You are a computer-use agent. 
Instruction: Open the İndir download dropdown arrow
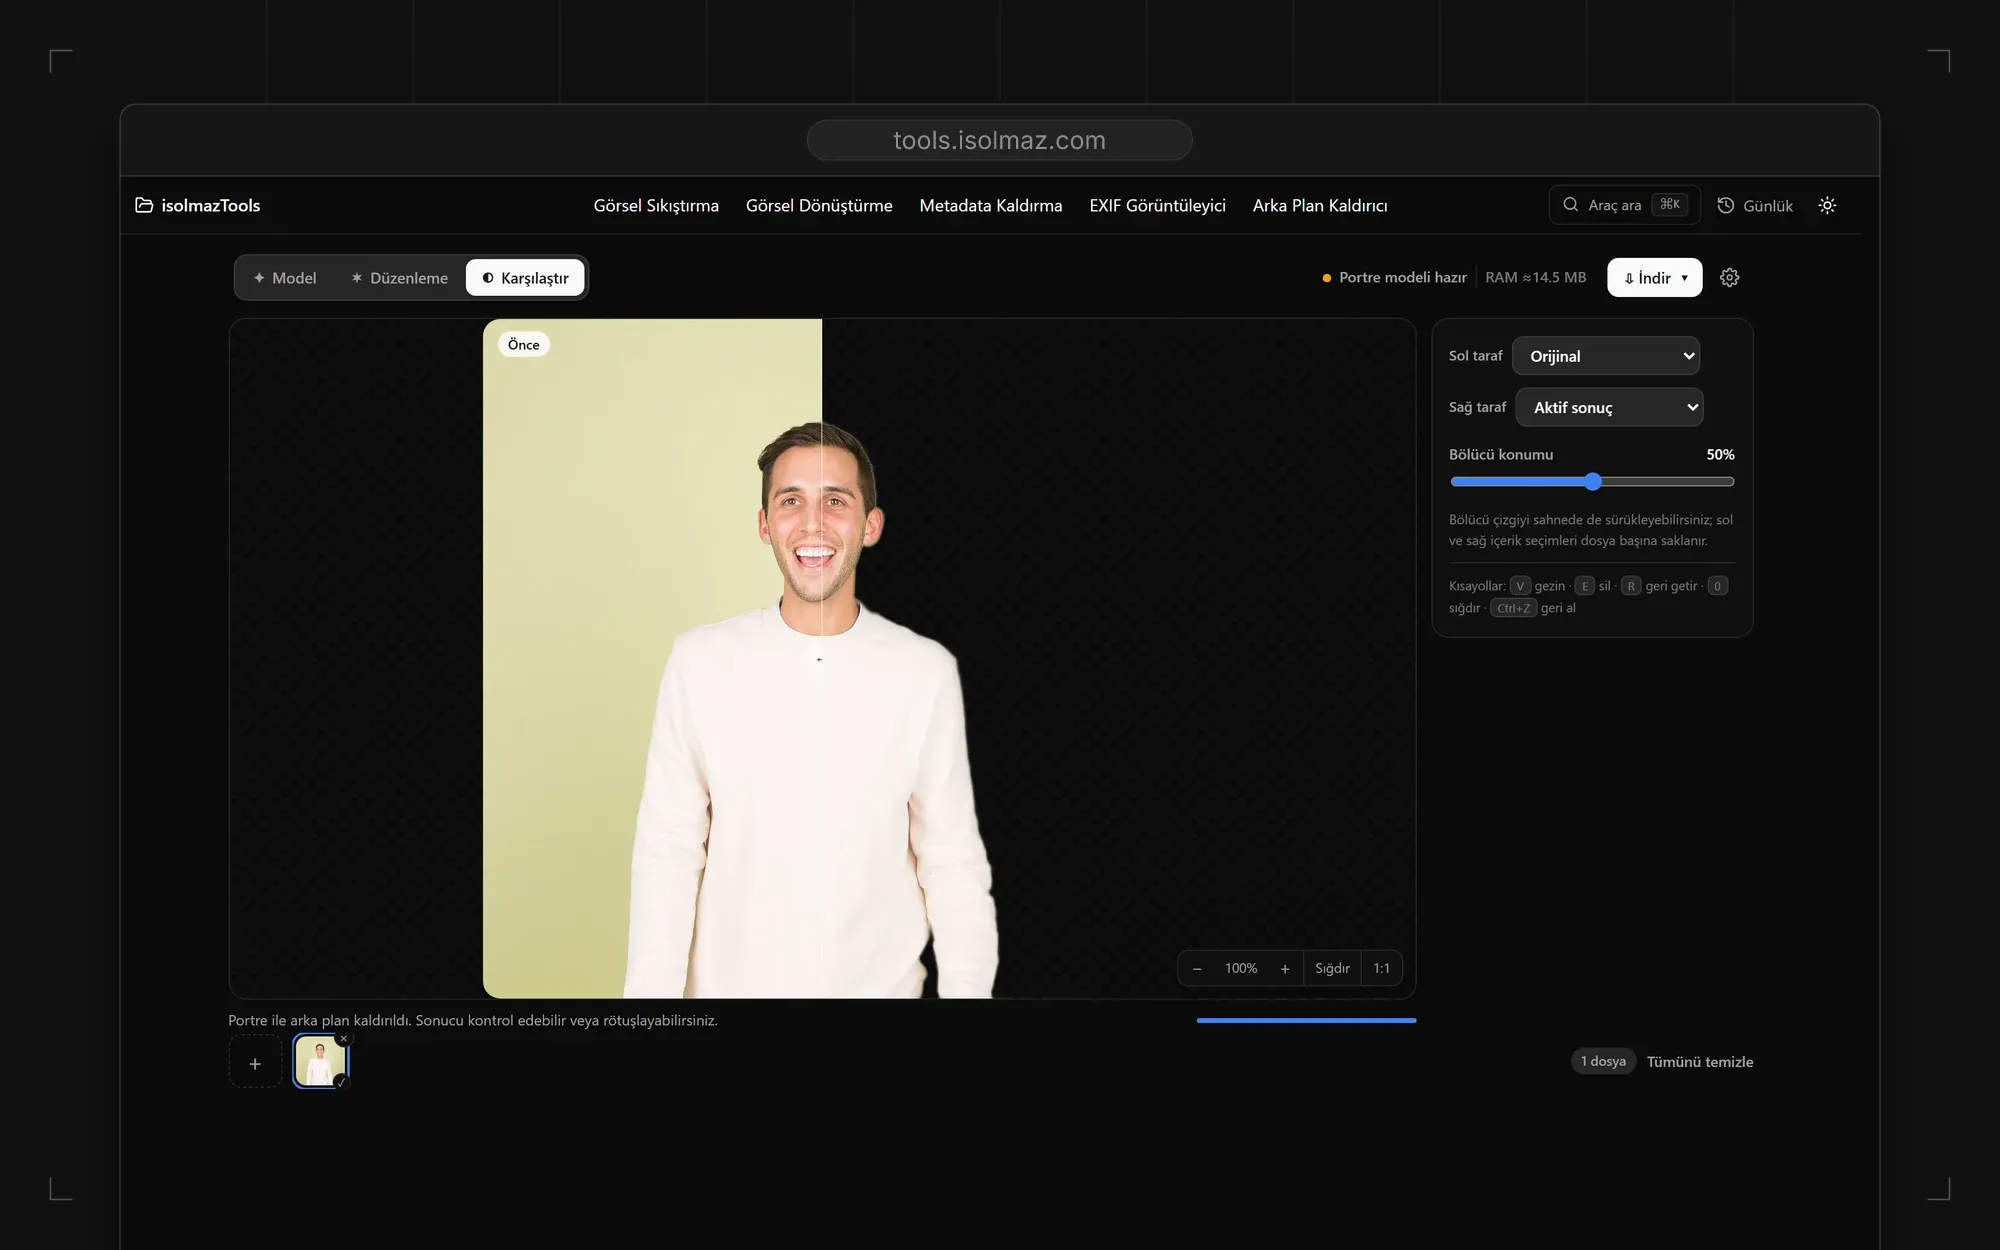tap(1685, 278)
